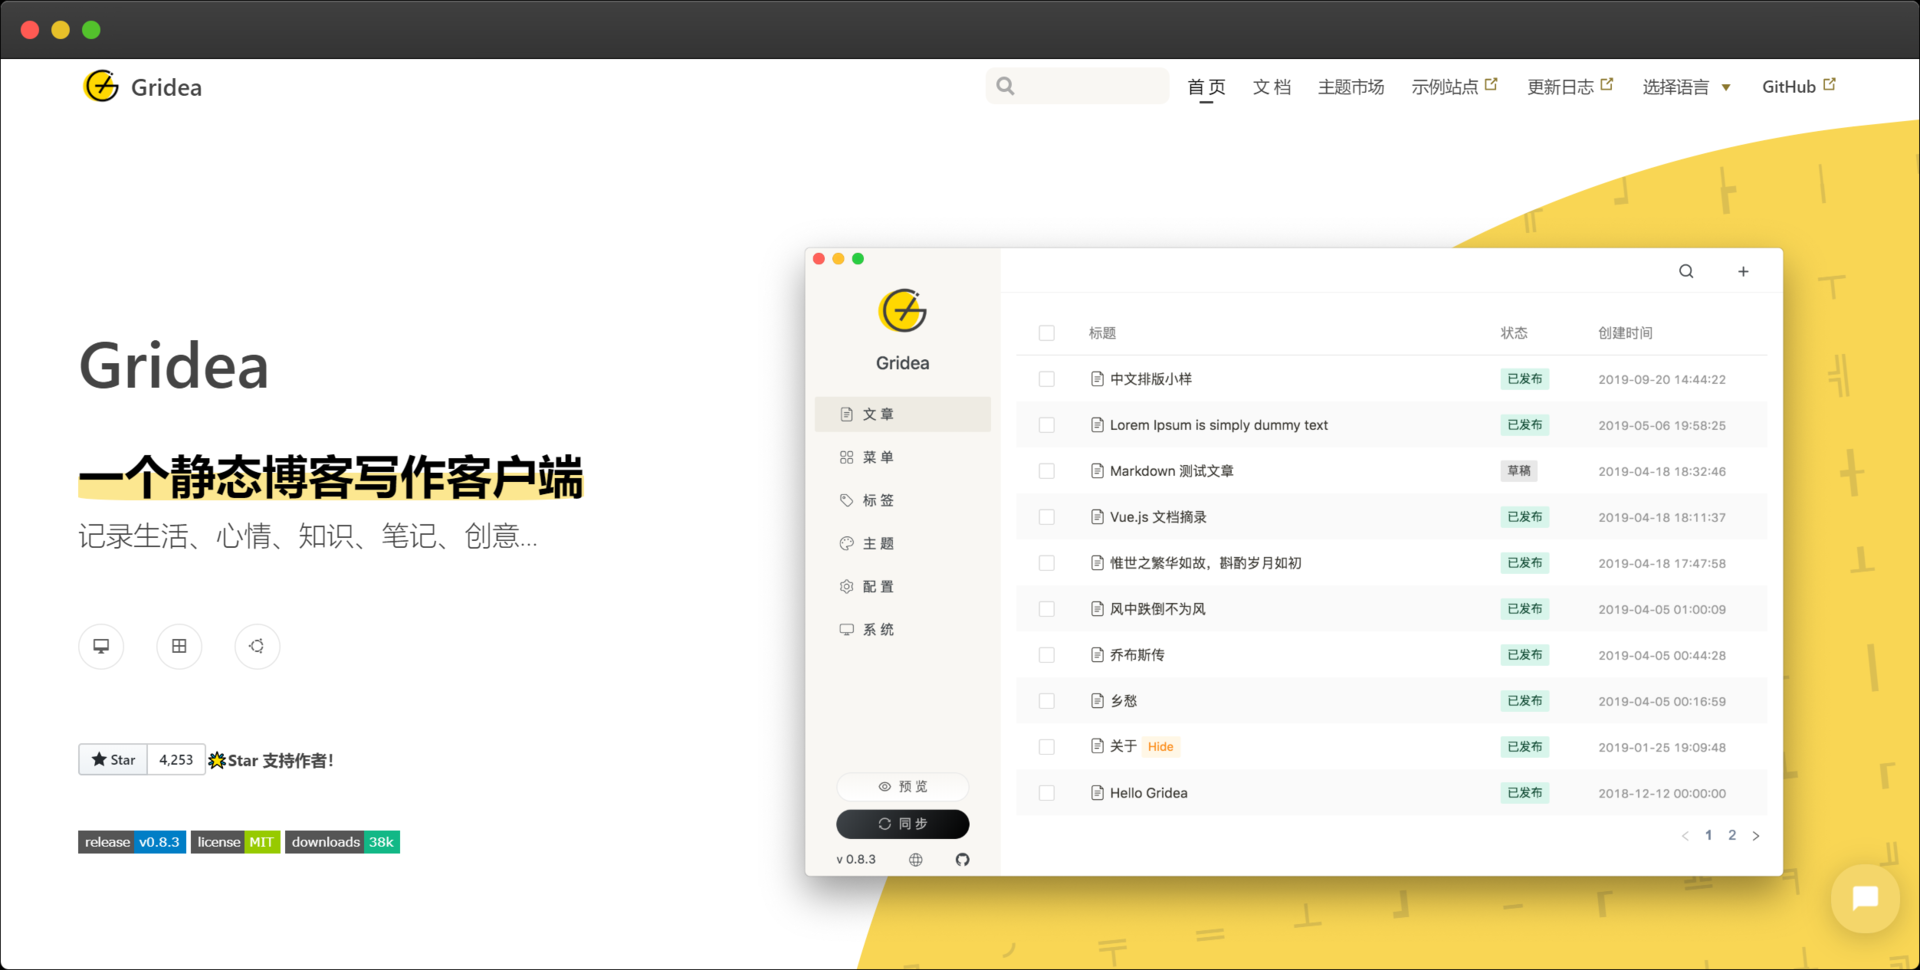The image size is (1920, 970).
Task: Click the 创建时间 column header
Action: (1625, 333)
